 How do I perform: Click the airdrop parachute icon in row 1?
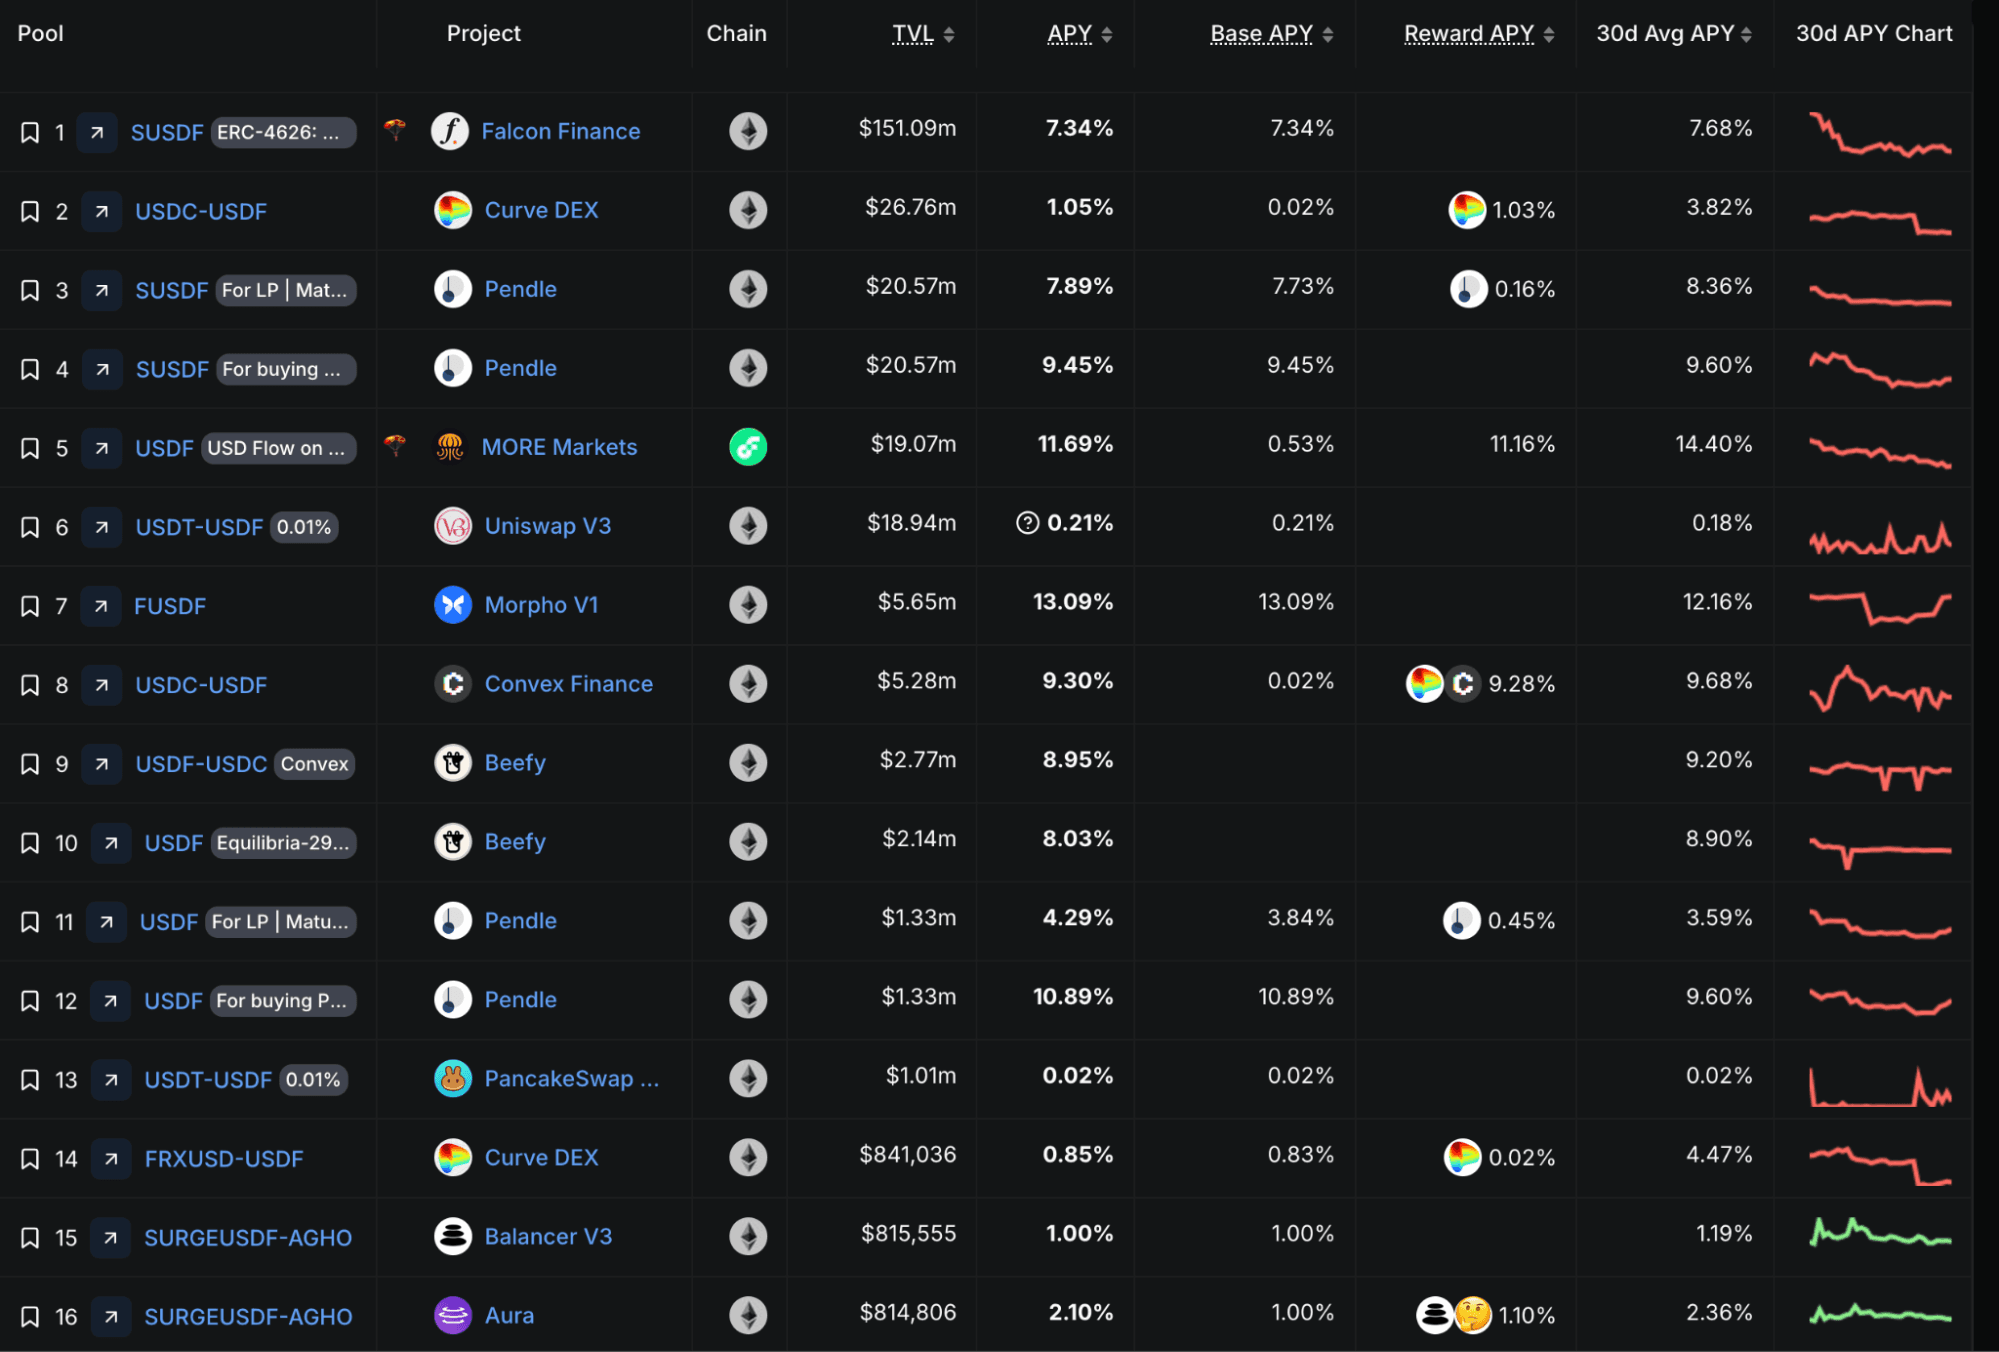click(x=395, y=129)
